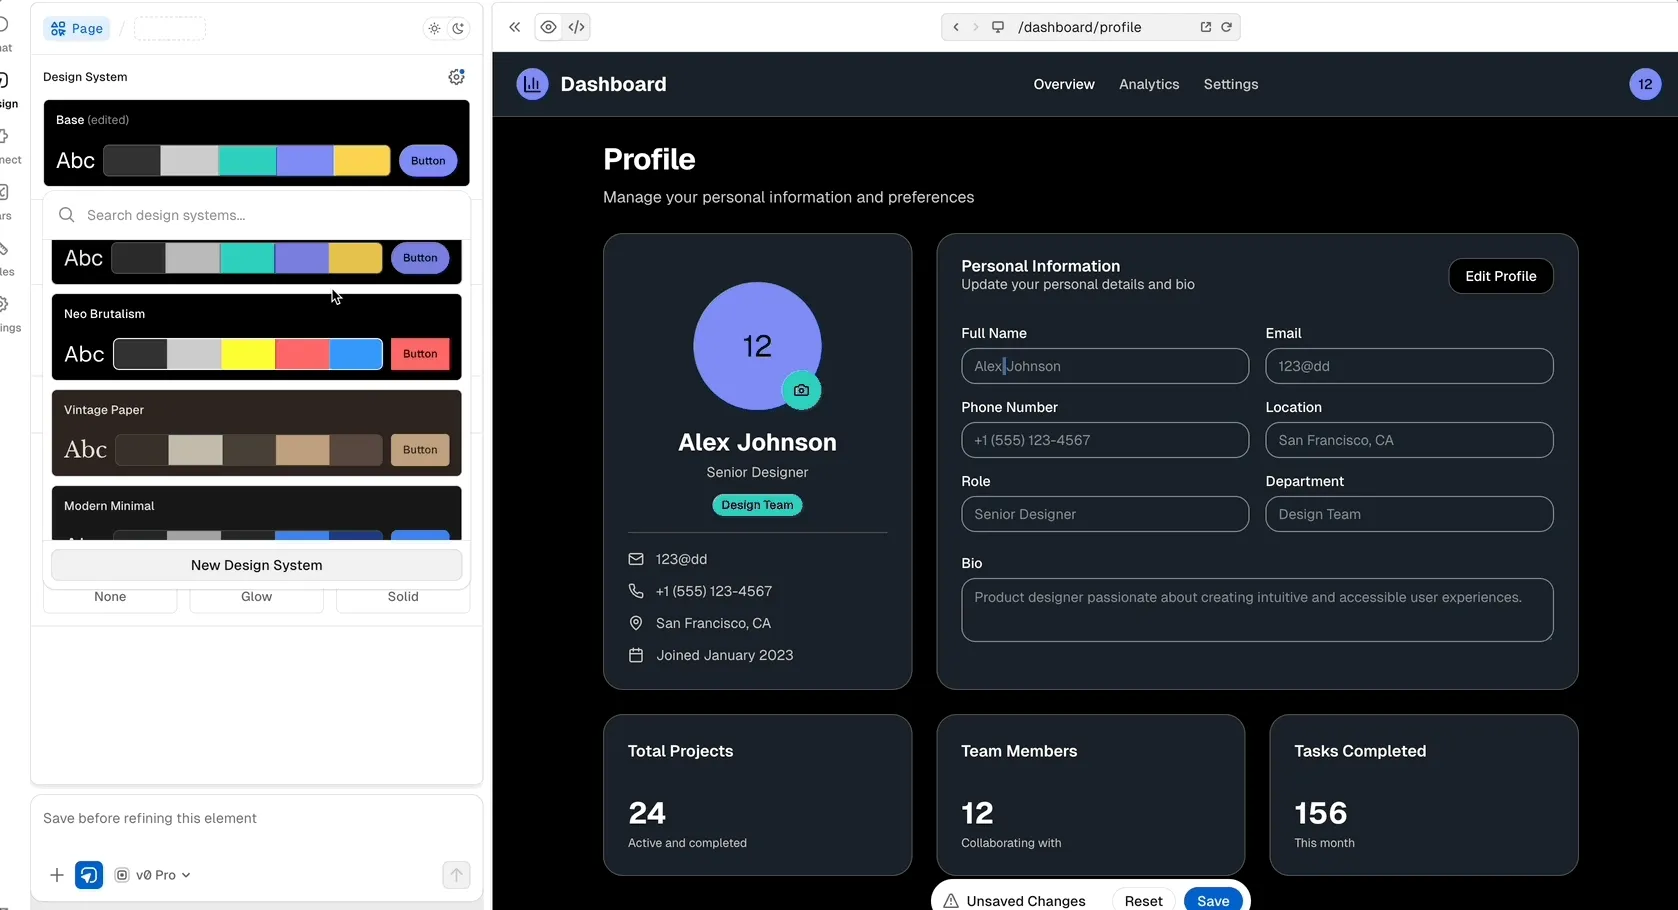Viewport: 1678px width, 910px height.
Task: Switch to light mode sun toggle
Action: click(434, 29)
